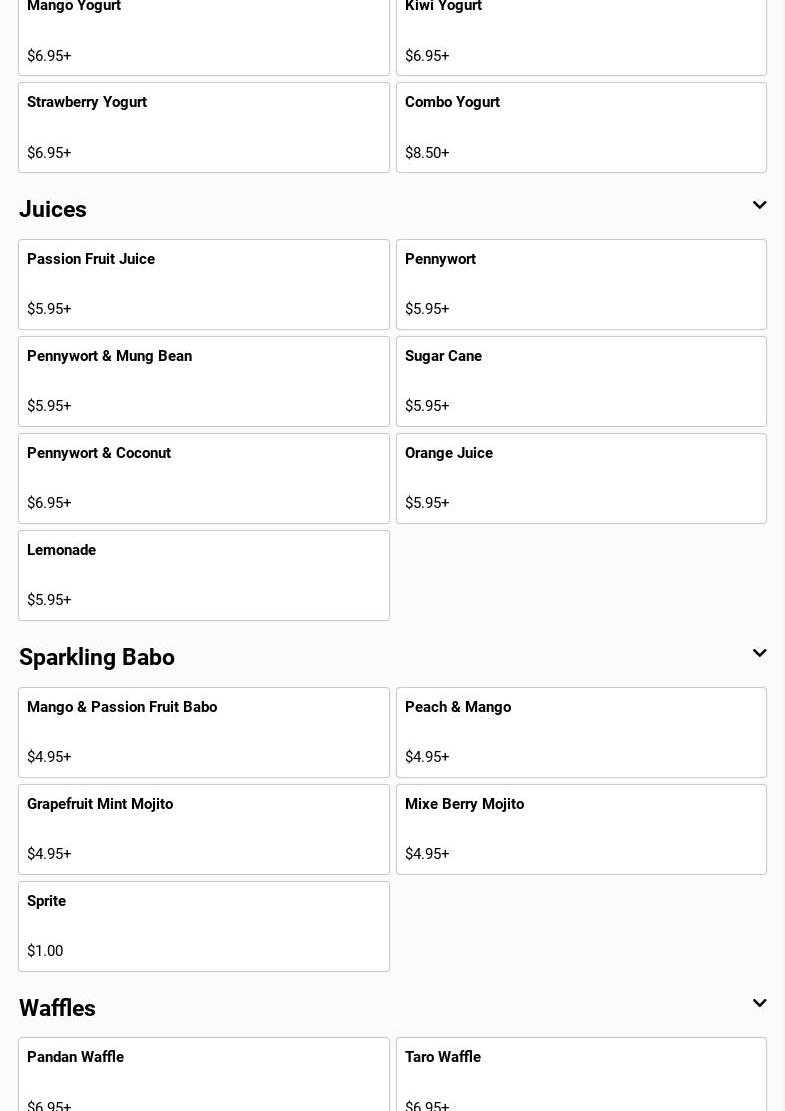785x1111 pixels.
Task: Choose the Peach & Mango drink
Action: point(581,732)
